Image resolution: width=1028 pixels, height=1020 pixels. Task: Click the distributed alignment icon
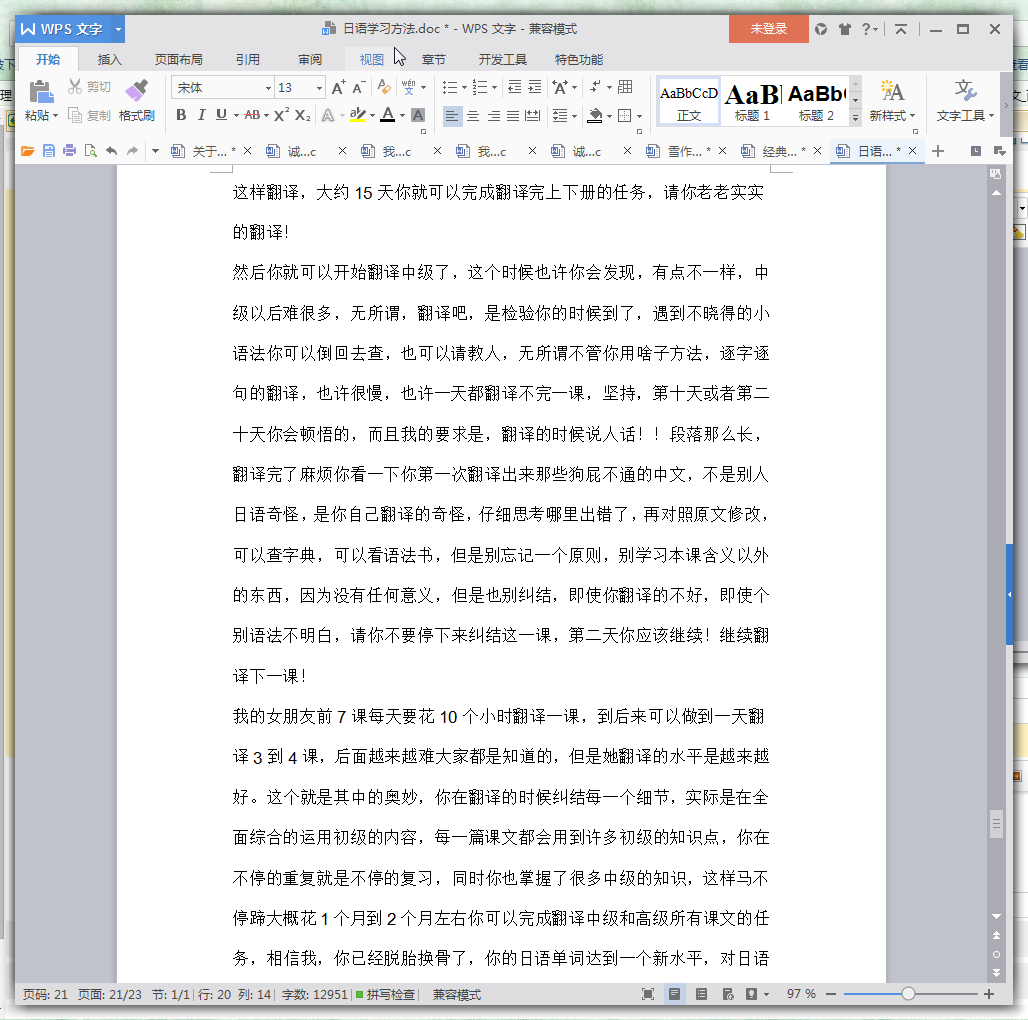[x=533, y=116]
